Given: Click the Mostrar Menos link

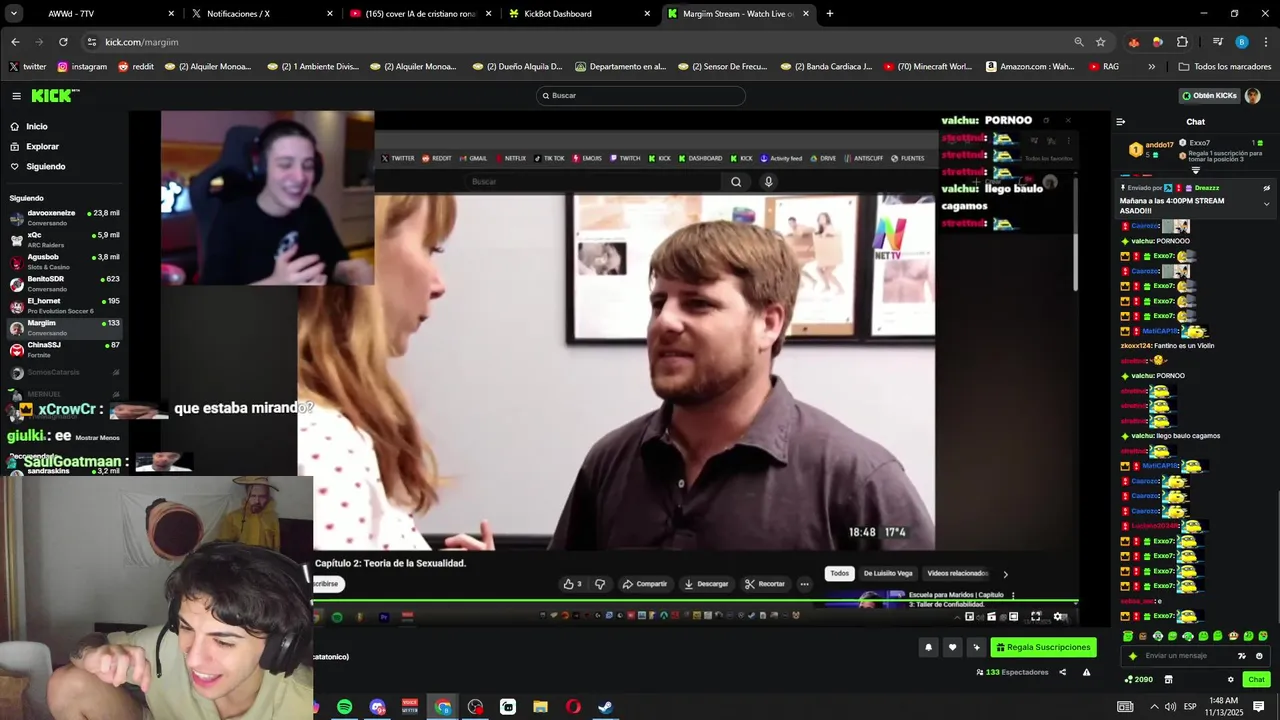Looking at the screenshot, I should pyautogui.click(x=97, y=438).
